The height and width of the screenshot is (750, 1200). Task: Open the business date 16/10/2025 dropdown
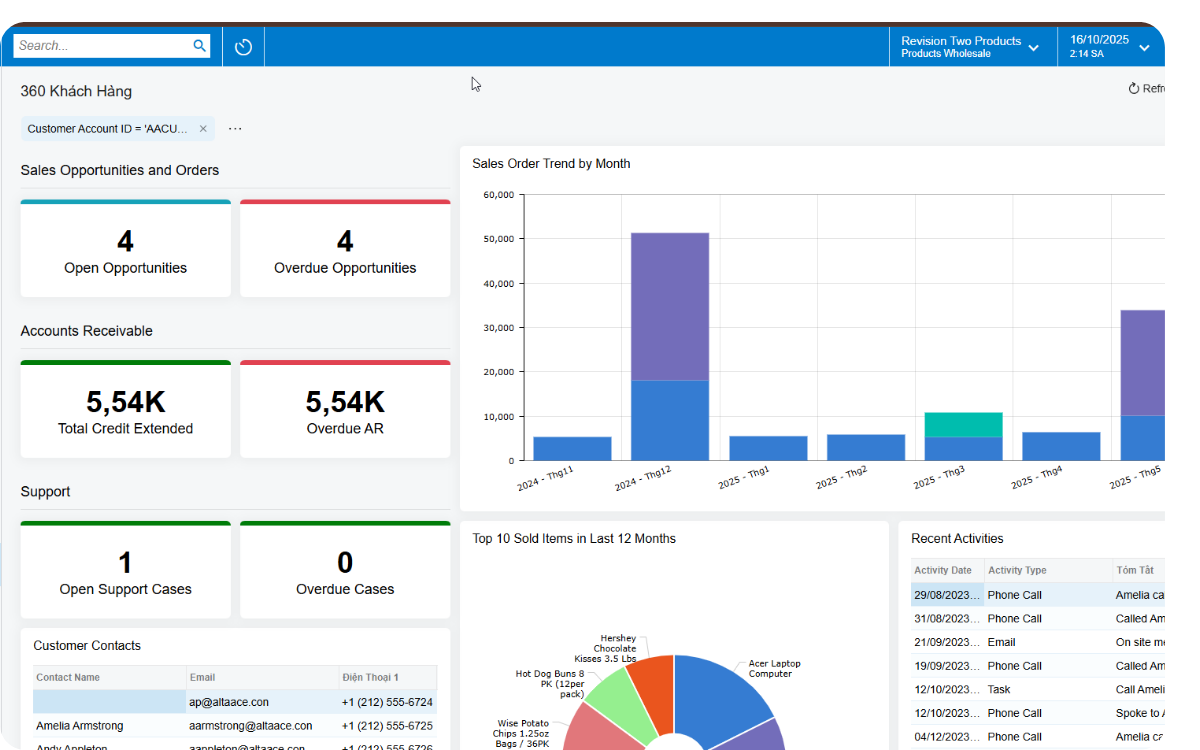pos(1143,46)
